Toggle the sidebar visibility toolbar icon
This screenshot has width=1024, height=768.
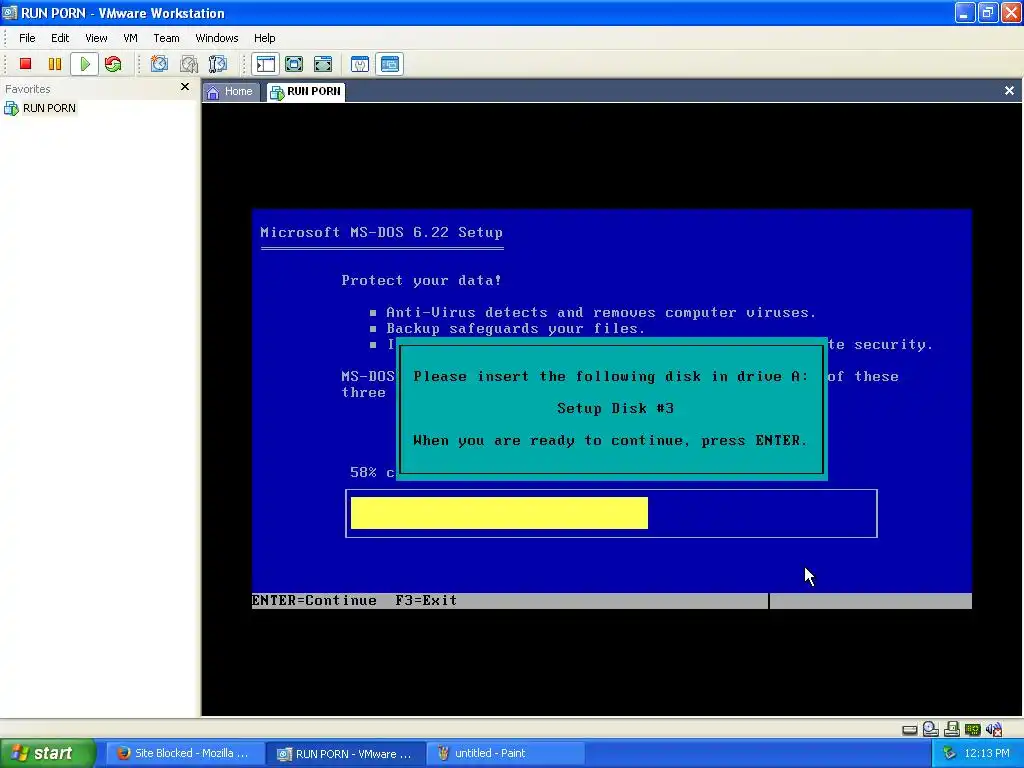click(266, 64)
